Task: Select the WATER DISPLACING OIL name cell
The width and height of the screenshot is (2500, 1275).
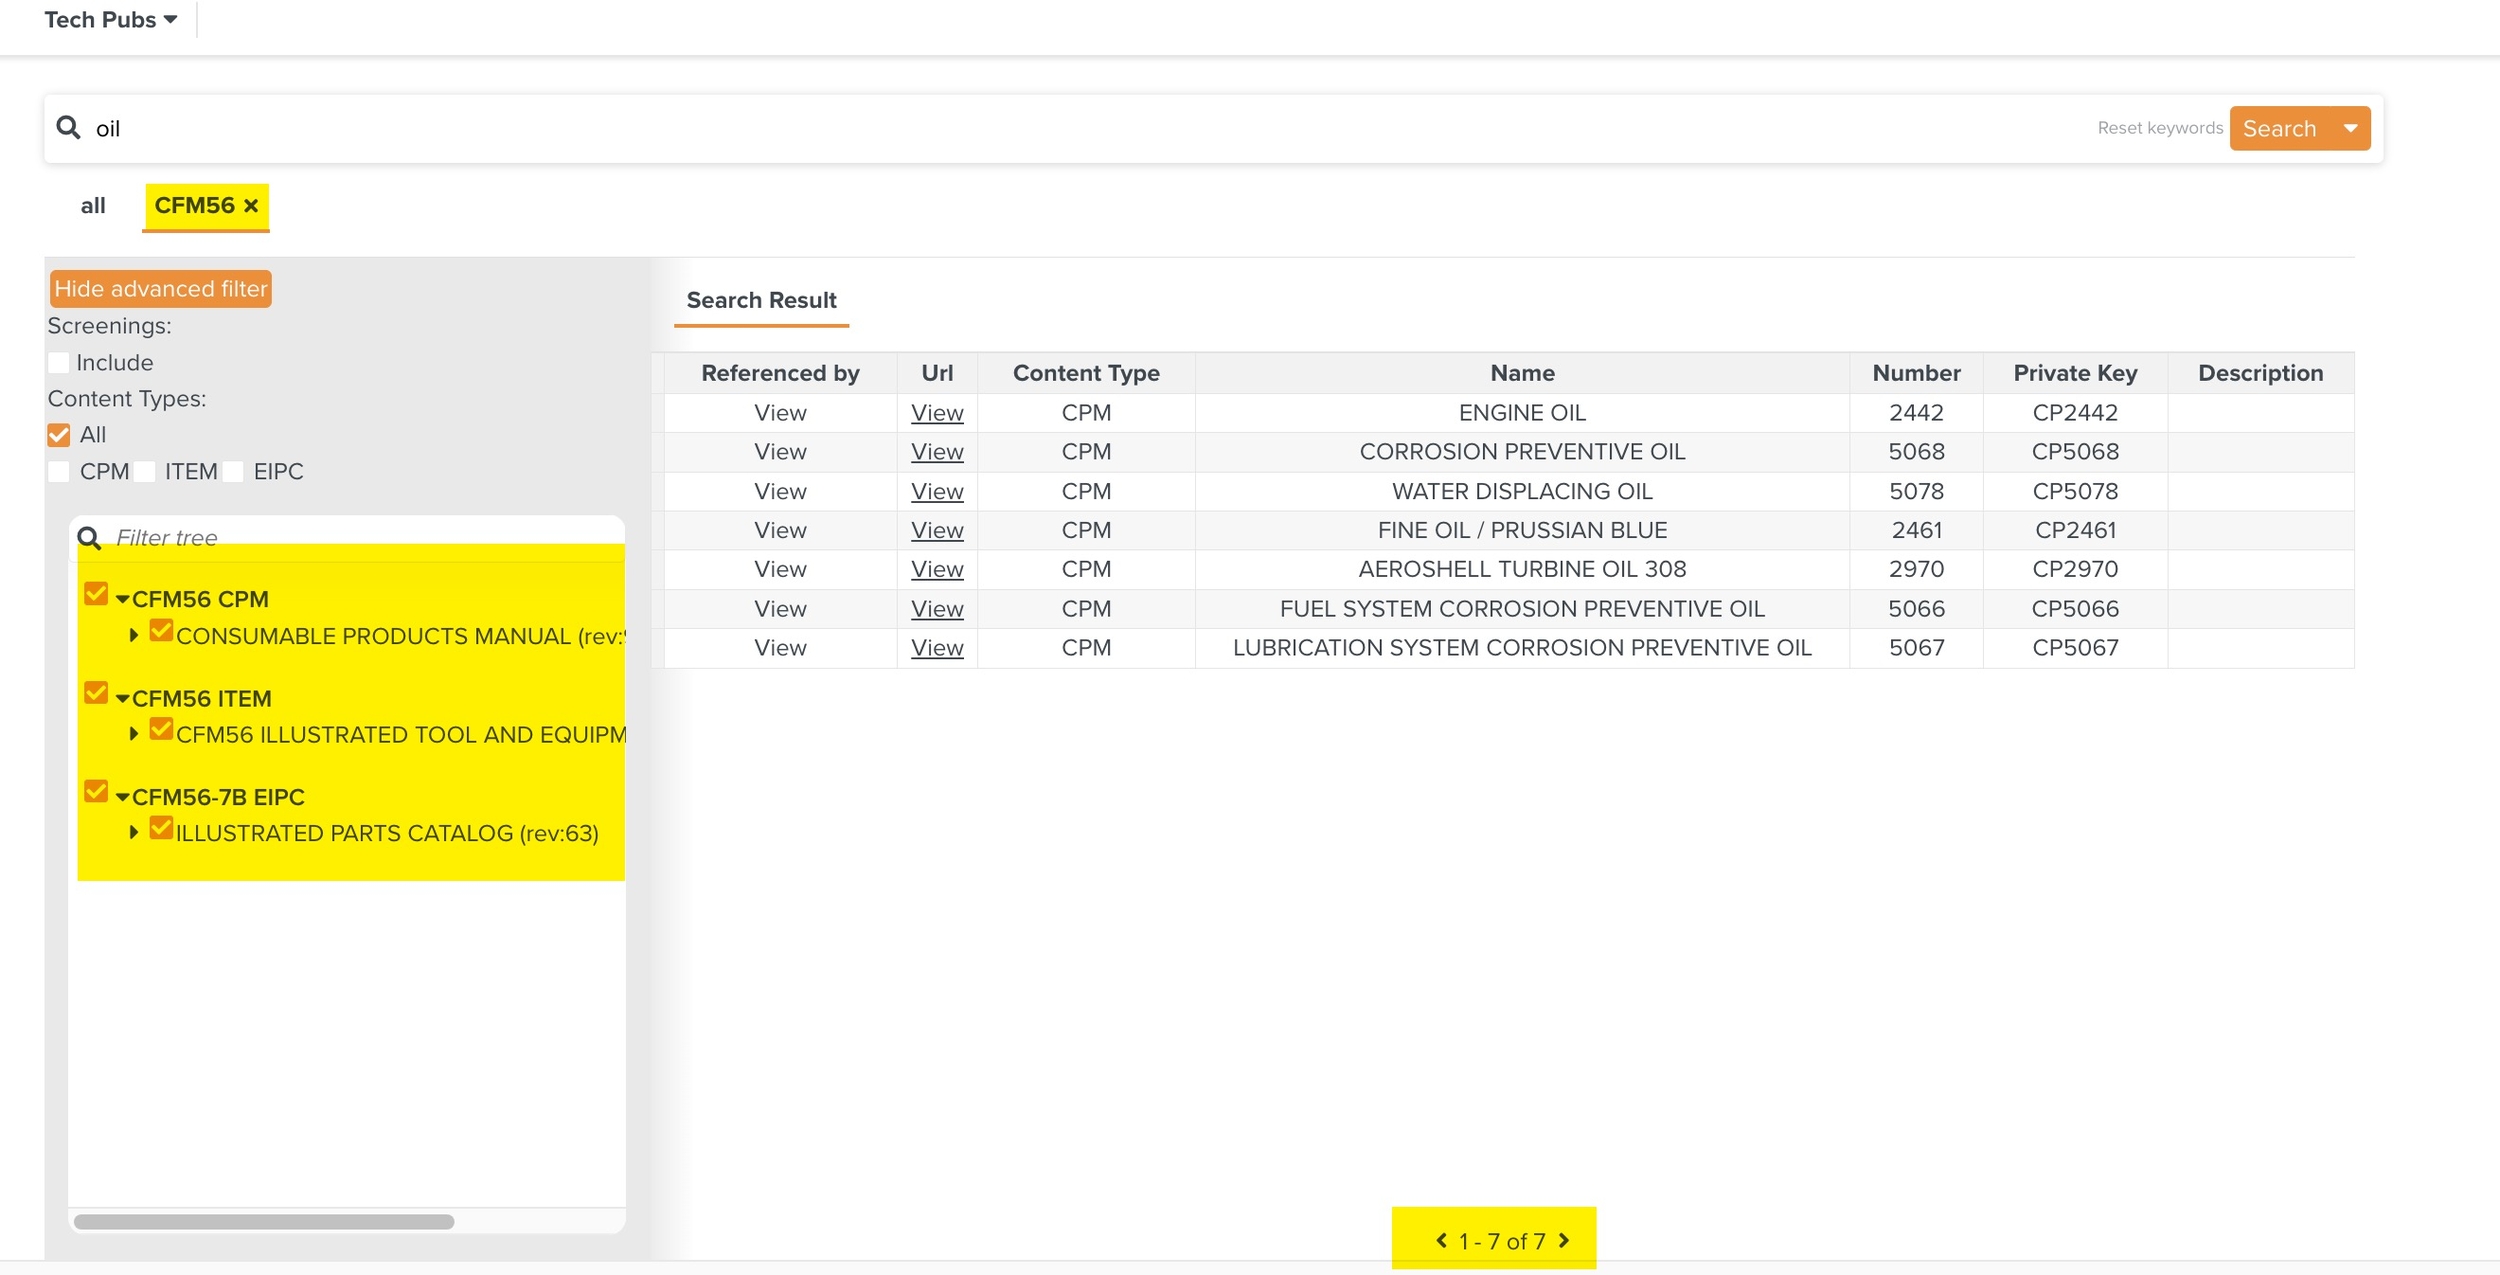Action: [1522, 492]
